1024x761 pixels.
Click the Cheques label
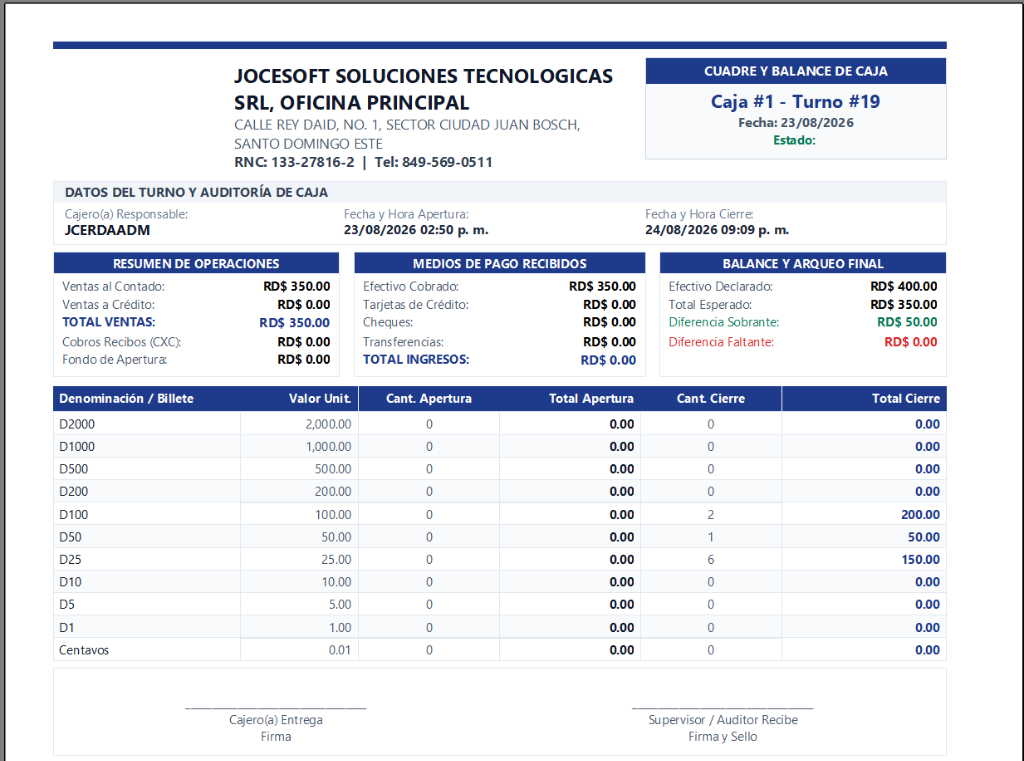coord(388,322)
